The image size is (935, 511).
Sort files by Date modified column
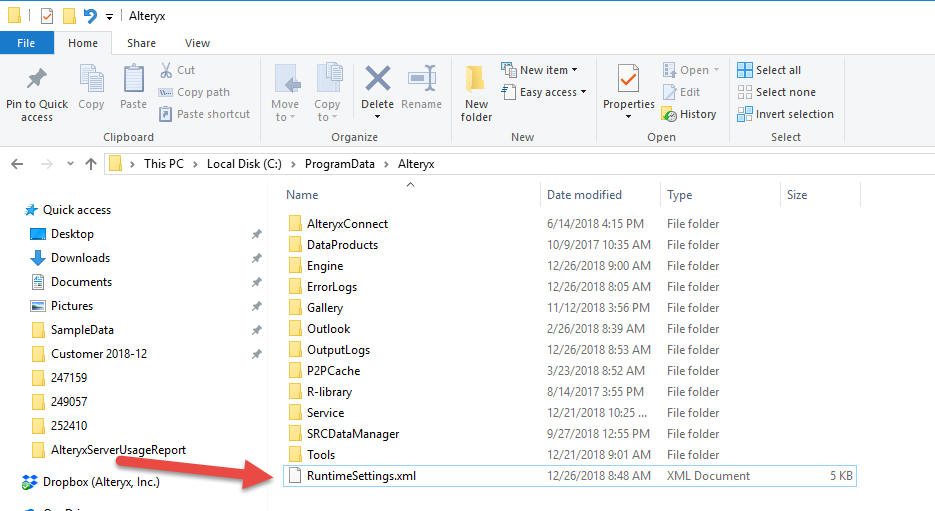coord(584,195)
